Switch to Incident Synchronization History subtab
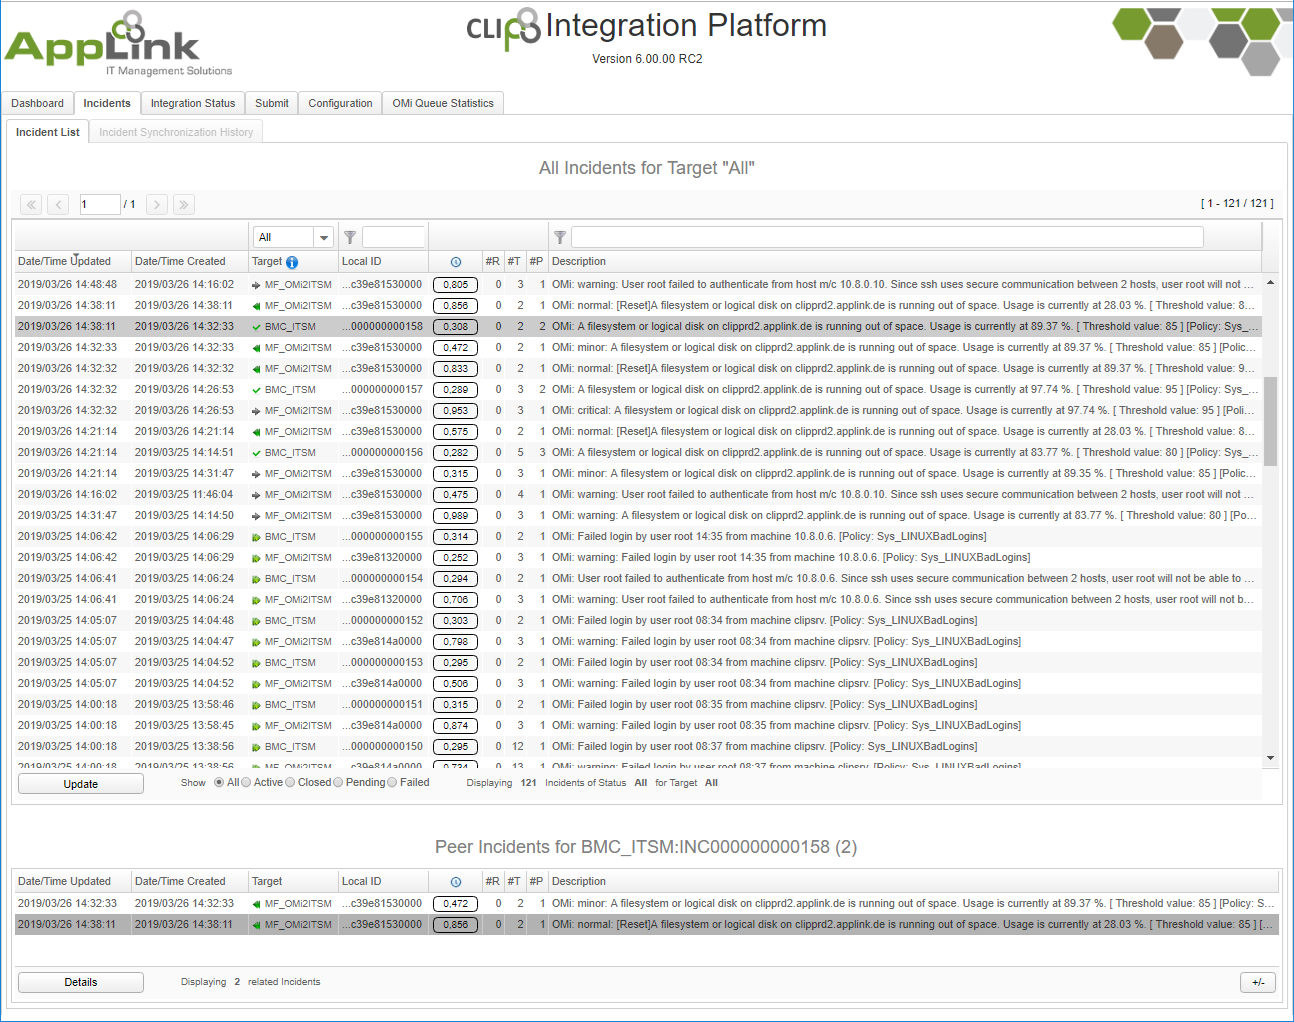 click(x=176, y=132)
